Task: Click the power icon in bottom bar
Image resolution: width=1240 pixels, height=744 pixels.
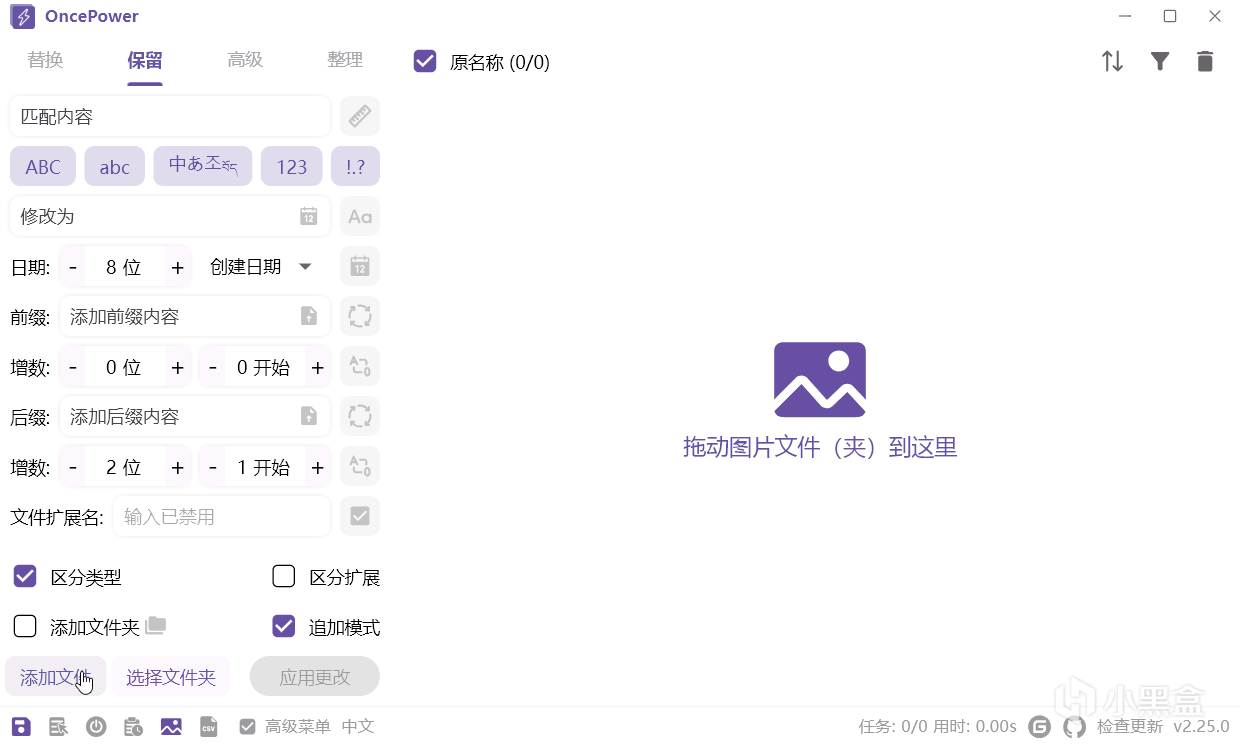Action: click(x=96, y=727)
